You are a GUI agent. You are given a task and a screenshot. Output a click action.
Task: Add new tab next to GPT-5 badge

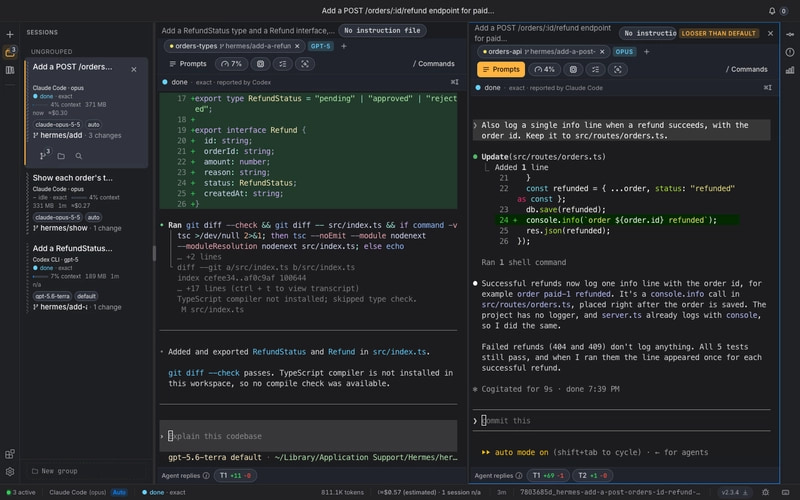pos(343,46)
